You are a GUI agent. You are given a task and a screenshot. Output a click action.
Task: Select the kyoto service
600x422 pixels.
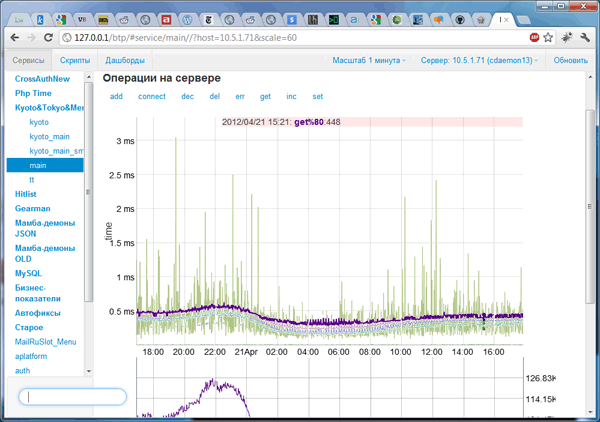tap(39, 122)
